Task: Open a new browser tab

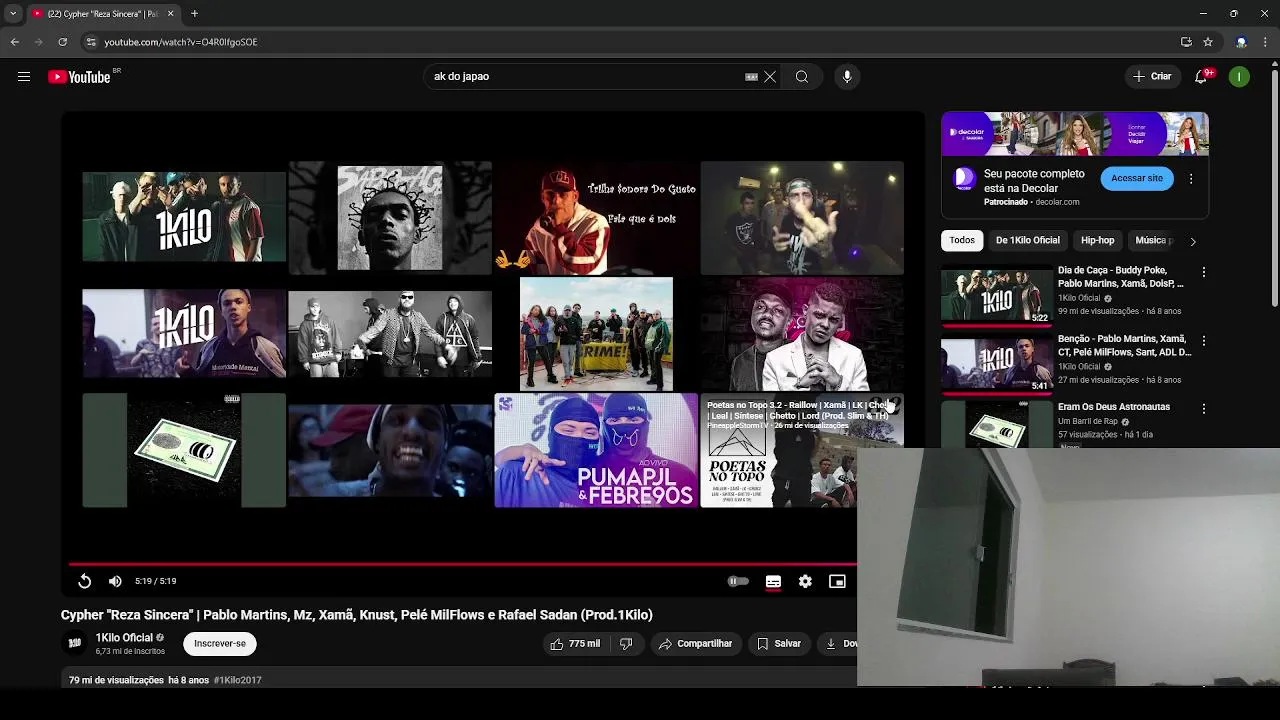Action: point(194,14)
